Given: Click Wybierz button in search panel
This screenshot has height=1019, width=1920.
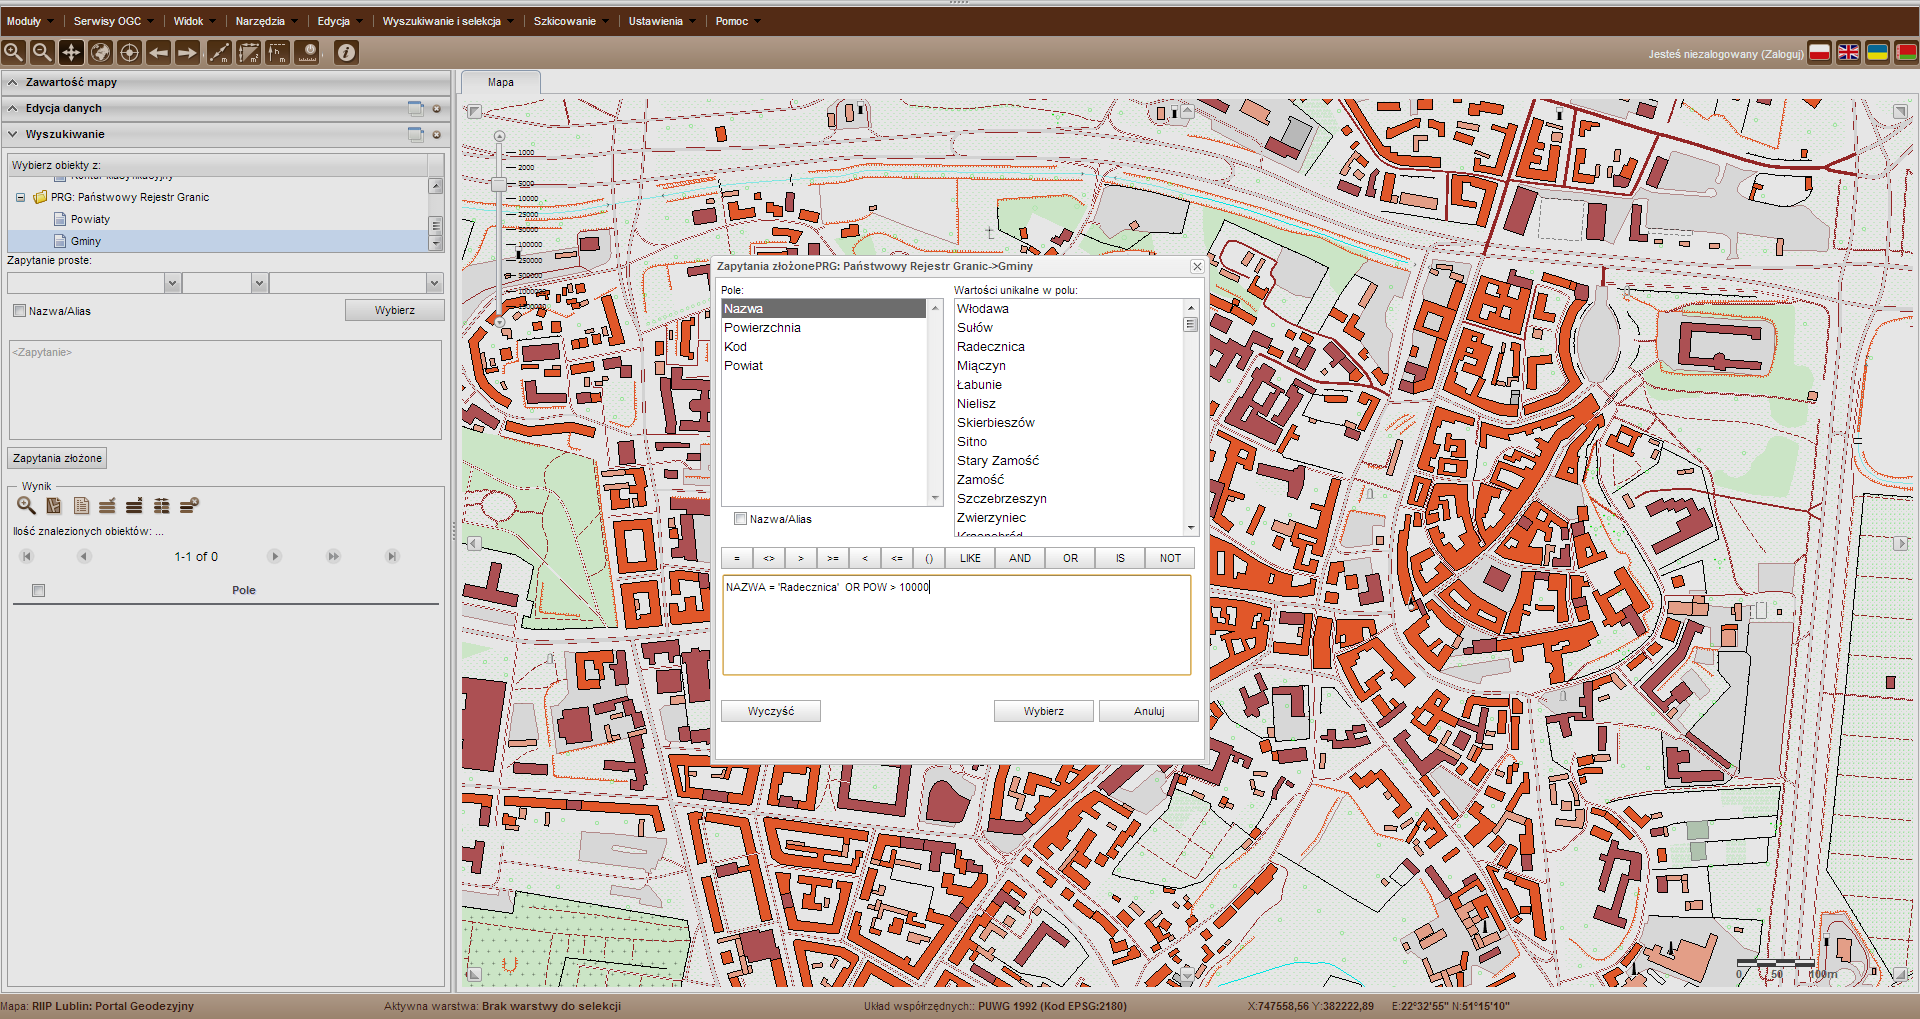Looking at the screenshot, I should coord(394,310).
